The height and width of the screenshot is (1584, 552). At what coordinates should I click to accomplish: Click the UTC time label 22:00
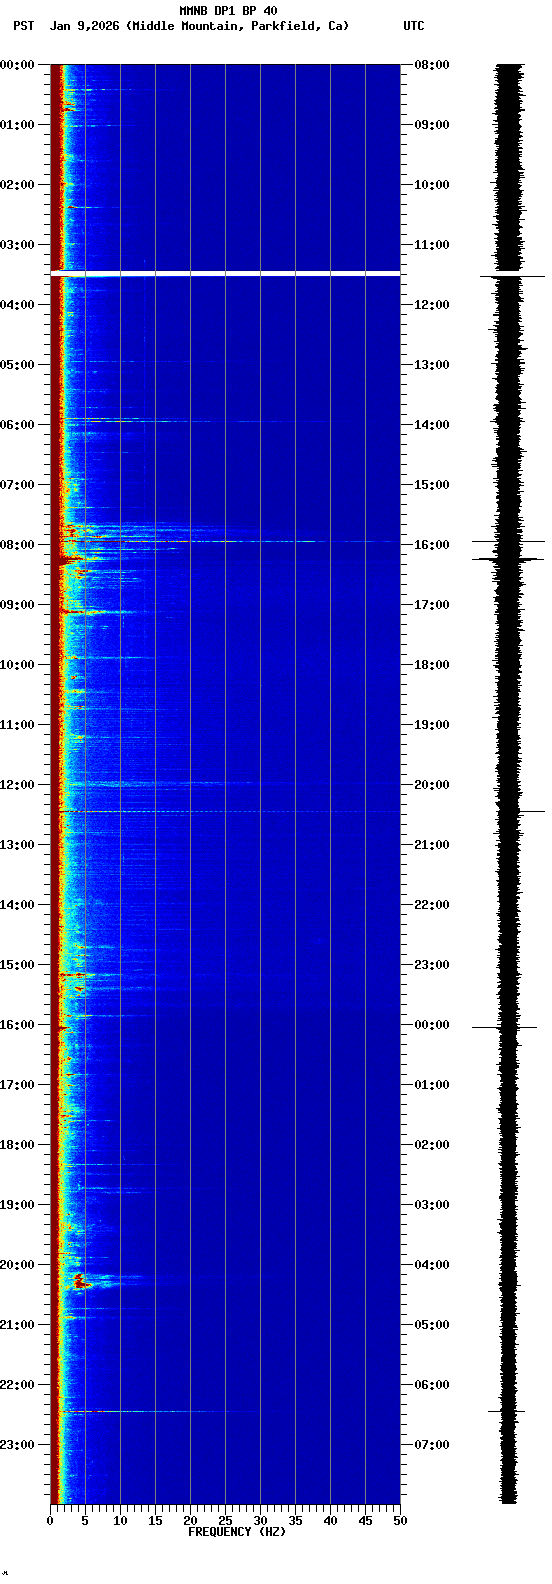tap(432, 905)
